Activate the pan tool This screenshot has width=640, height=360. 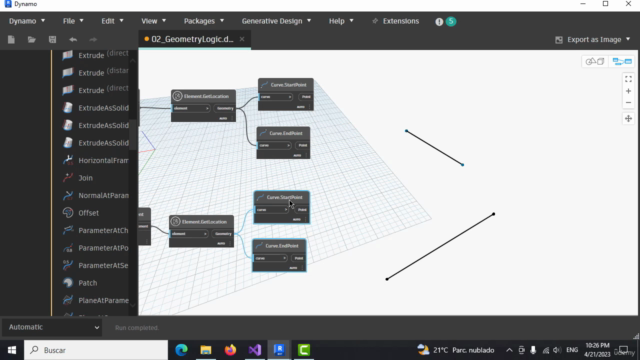pos(628,118)
